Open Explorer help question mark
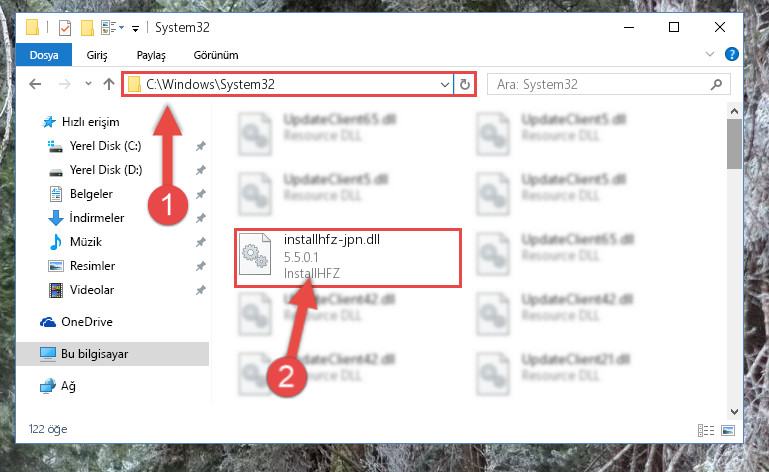The width and height of the screenshot is (769, 472). (732, 54)
